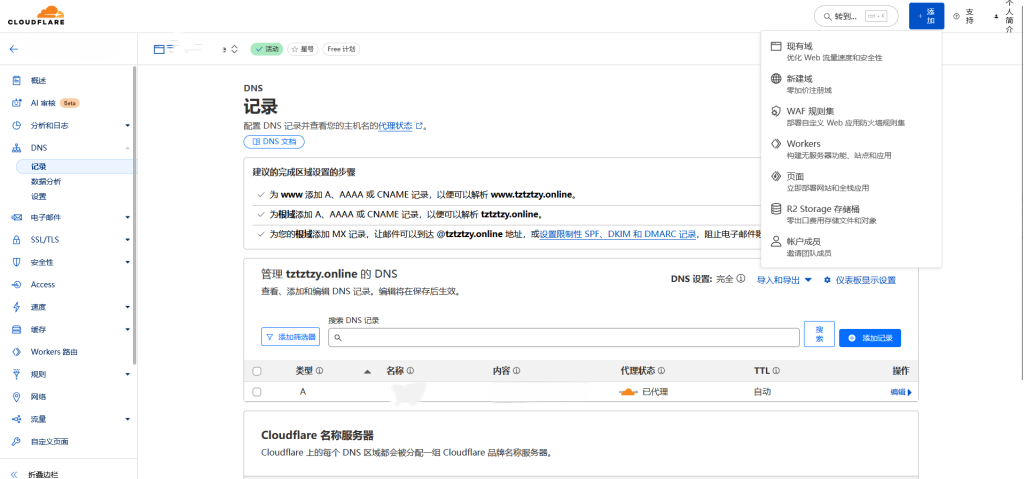Click 流量 traffic icon
The image size is (1024, 479).
click(17, 419)
